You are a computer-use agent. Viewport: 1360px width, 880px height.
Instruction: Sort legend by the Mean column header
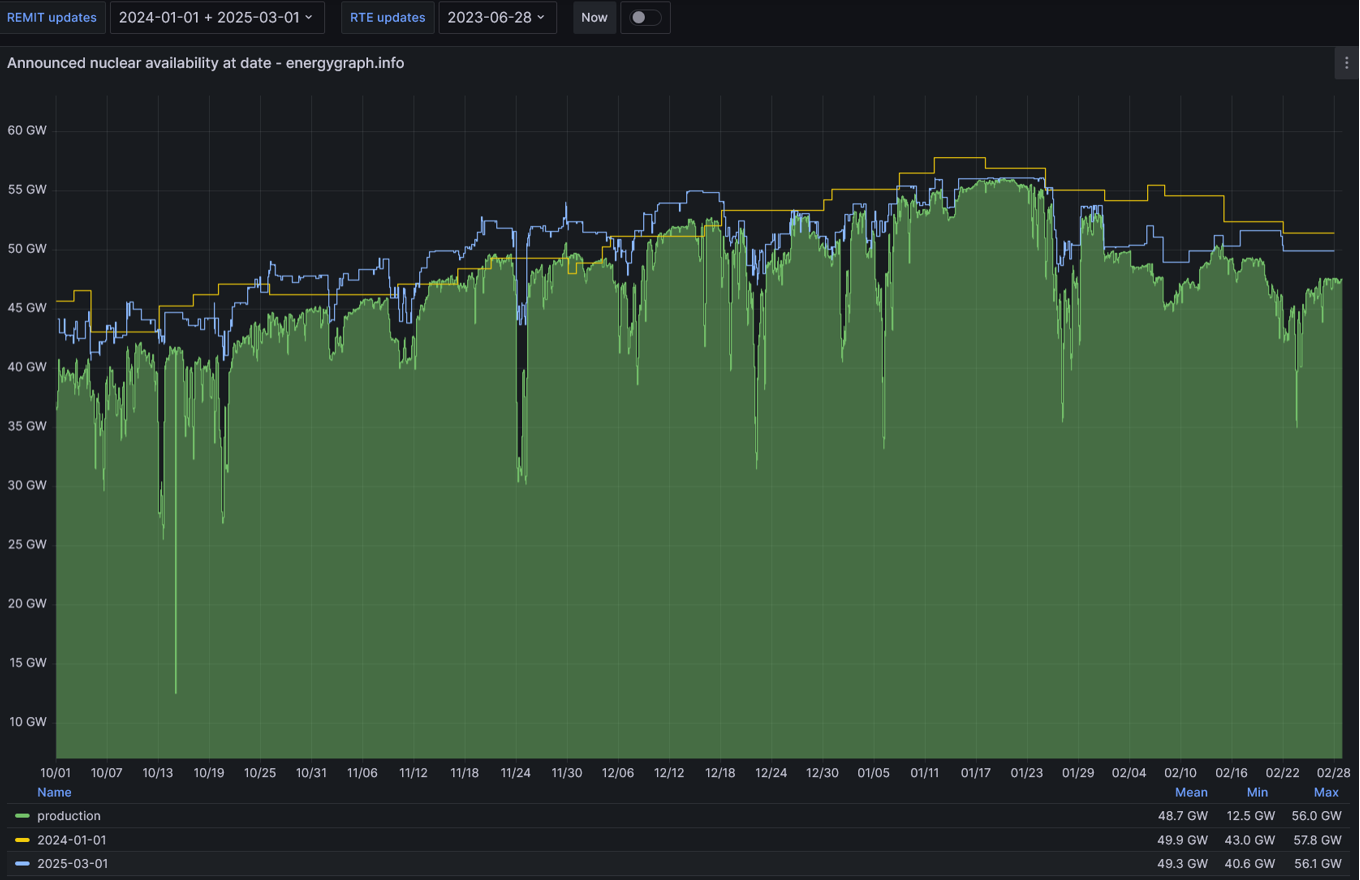click(1190, 792)
